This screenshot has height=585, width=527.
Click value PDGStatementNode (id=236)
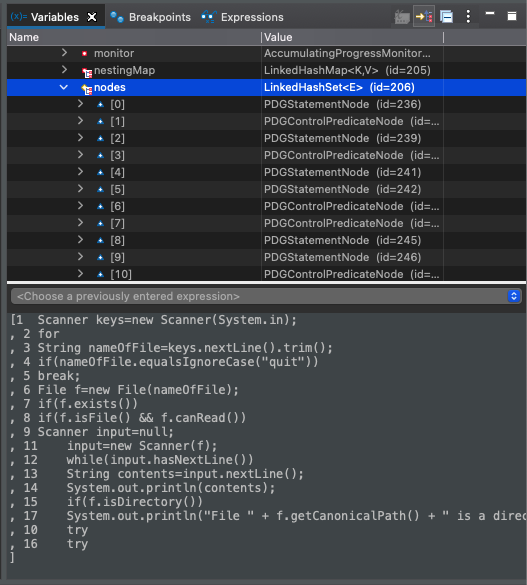(342, 104)
